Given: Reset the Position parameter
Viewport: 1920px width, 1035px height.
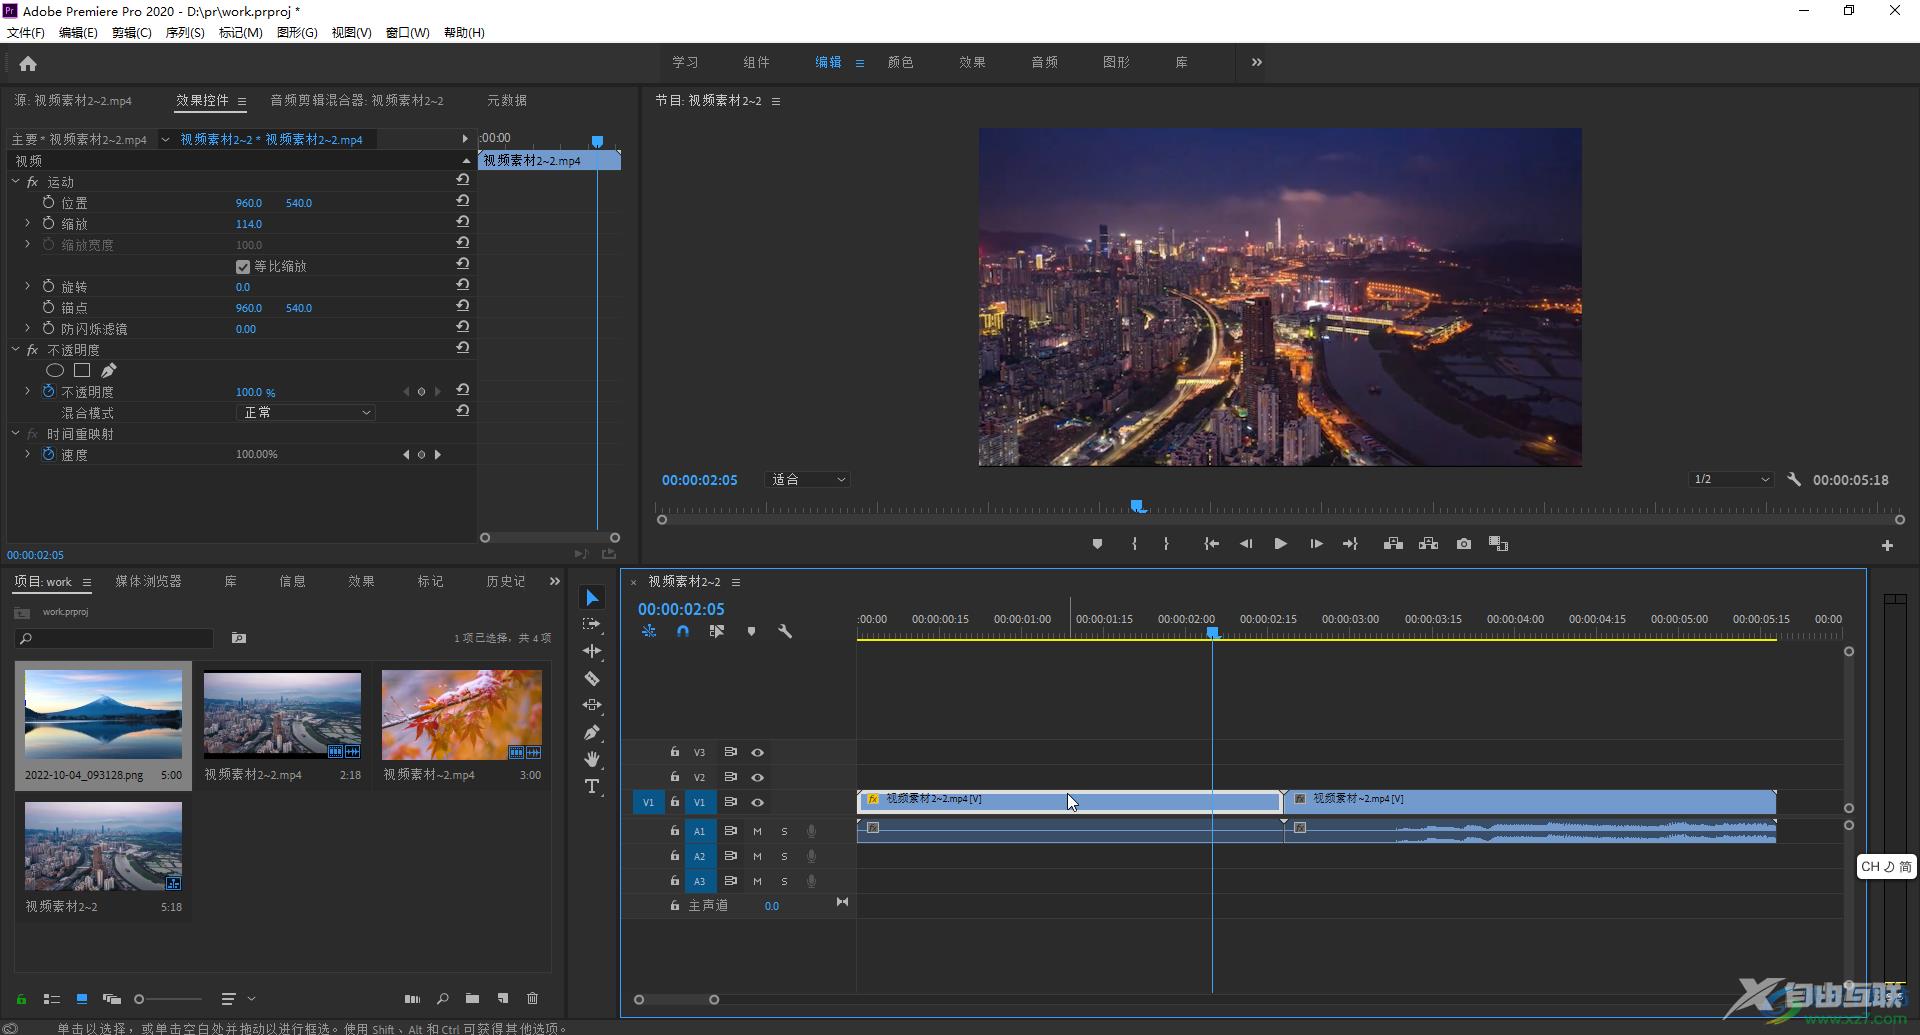Looking at the screenshot, I should [462, 201].
